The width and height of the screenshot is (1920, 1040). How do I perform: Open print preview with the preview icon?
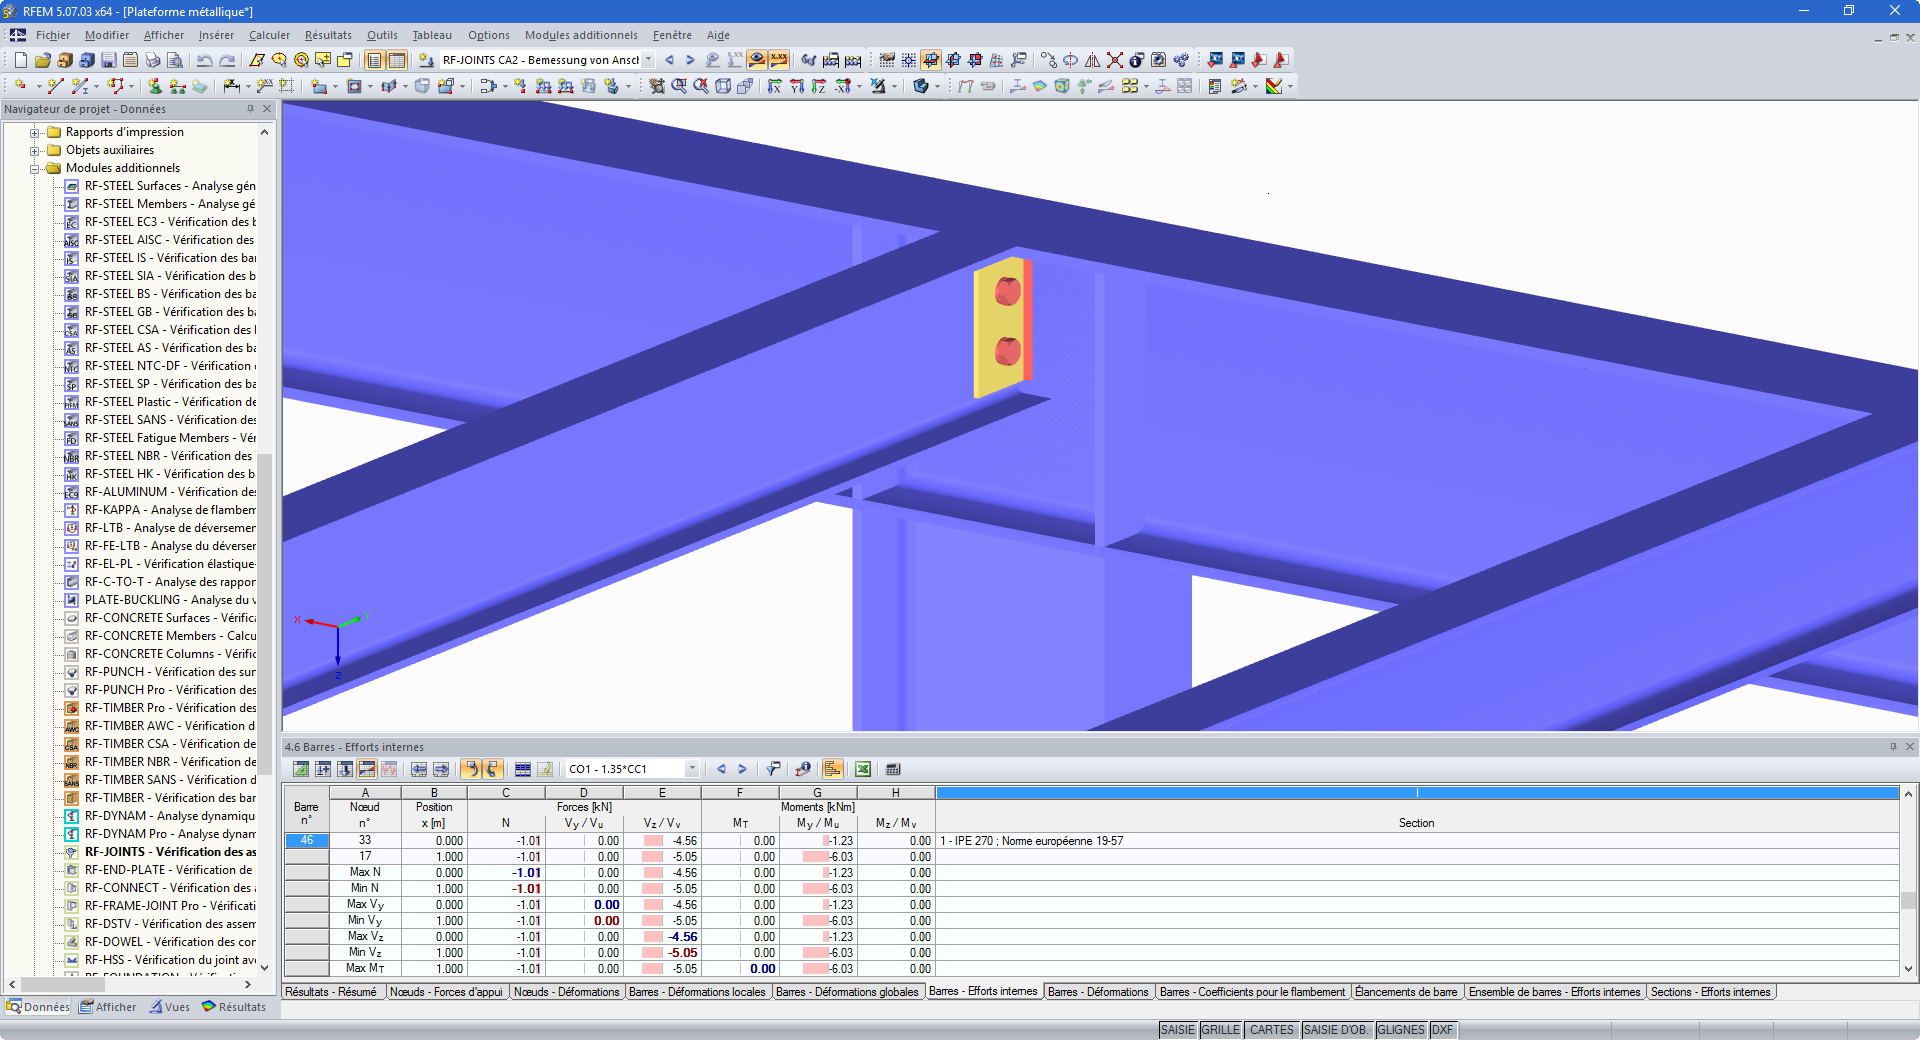pyautogui.click(x=176, y=60)
